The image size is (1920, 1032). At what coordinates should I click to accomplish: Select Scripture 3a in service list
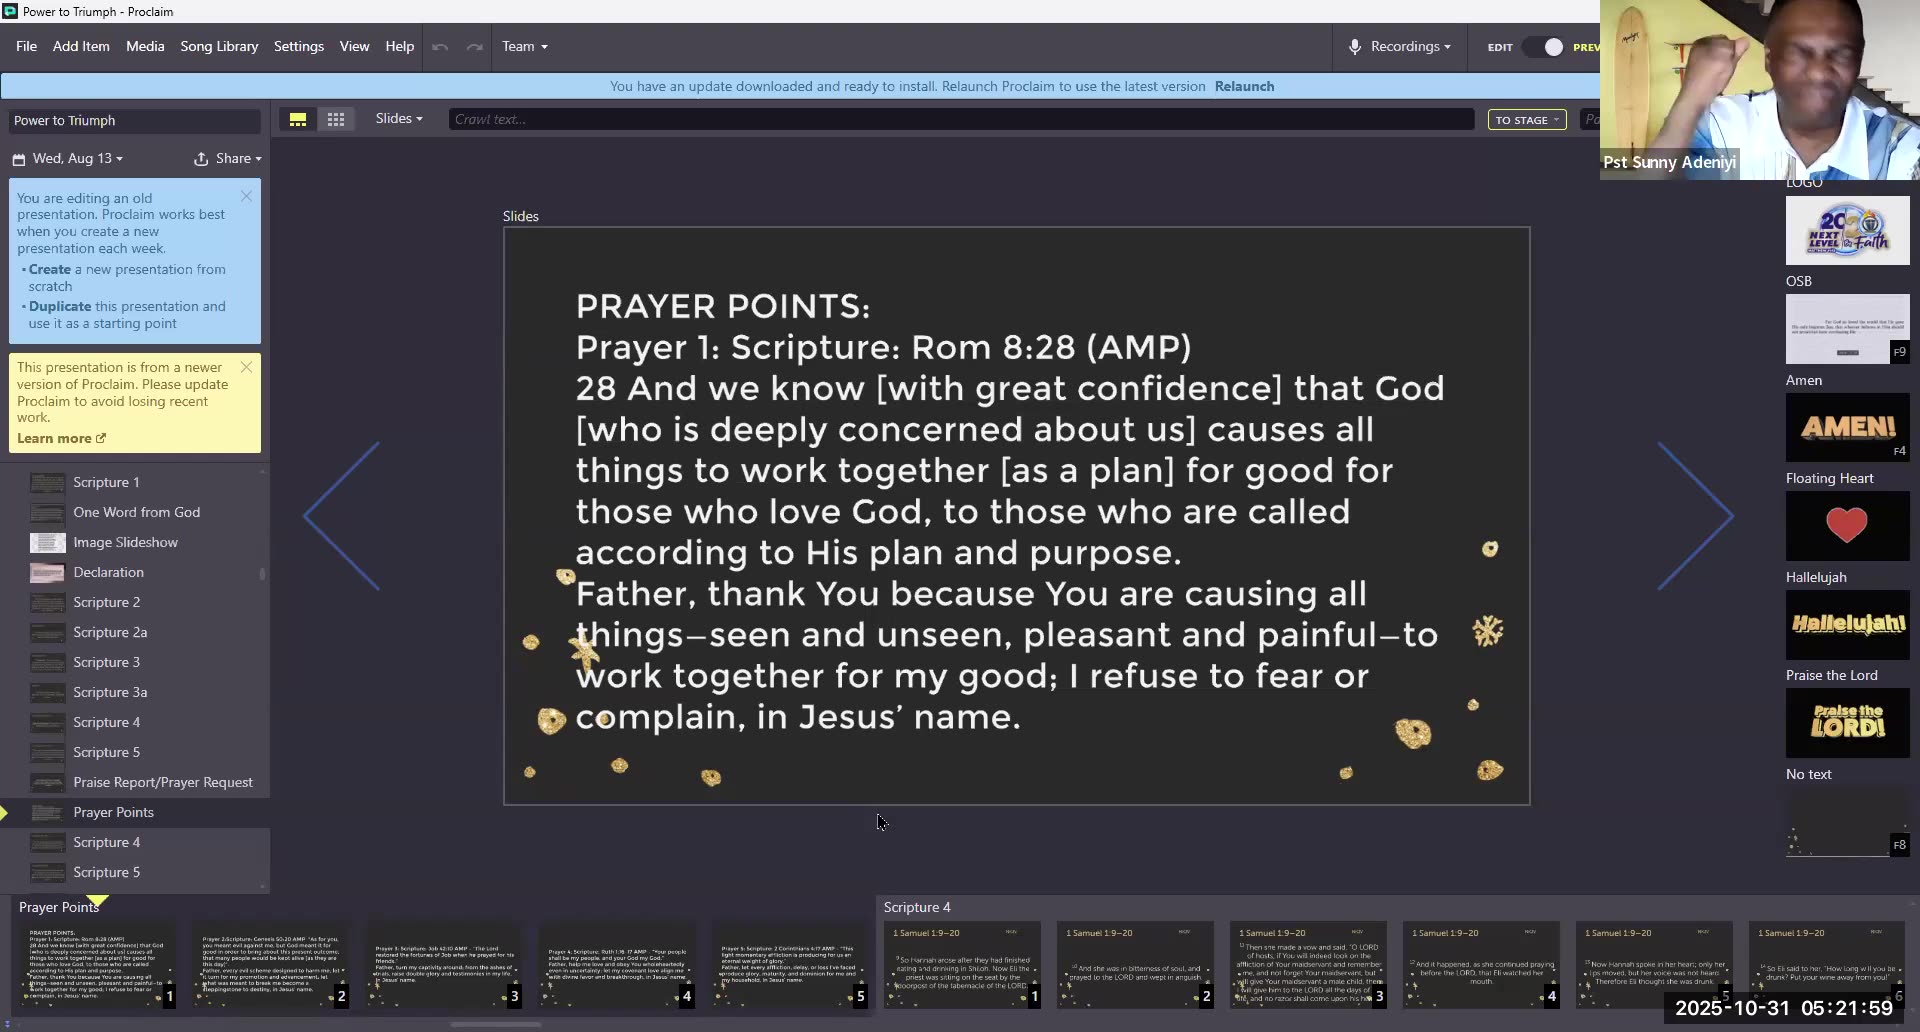coord(135,692)
